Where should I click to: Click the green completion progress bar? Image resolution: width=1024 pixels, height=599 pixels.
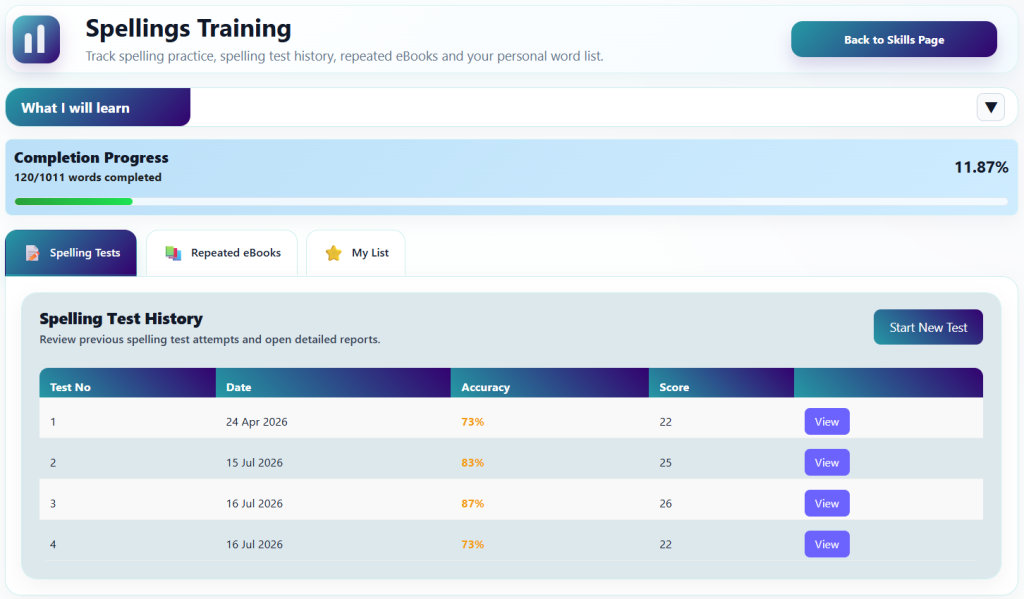(74, 202)
